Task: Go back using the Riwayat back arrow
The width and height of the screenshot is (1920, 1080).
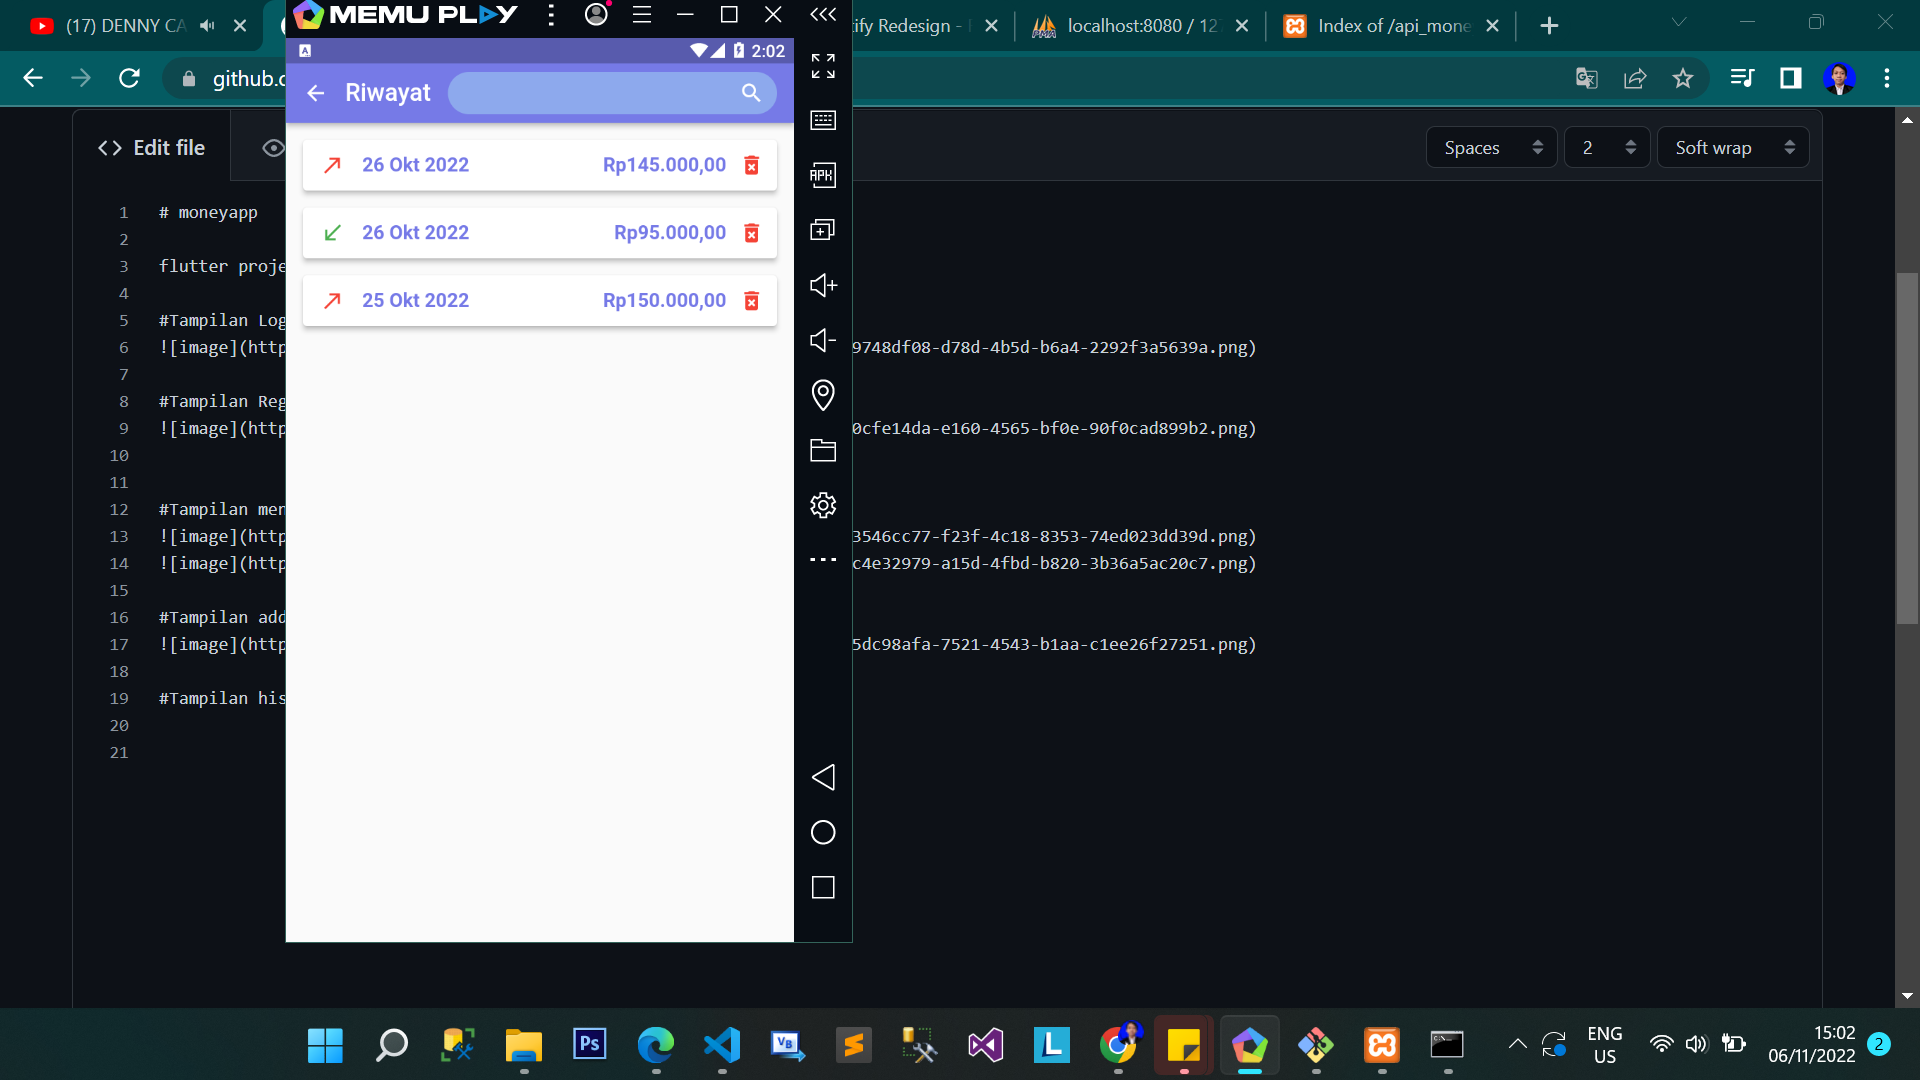Action: pos(316,93)
